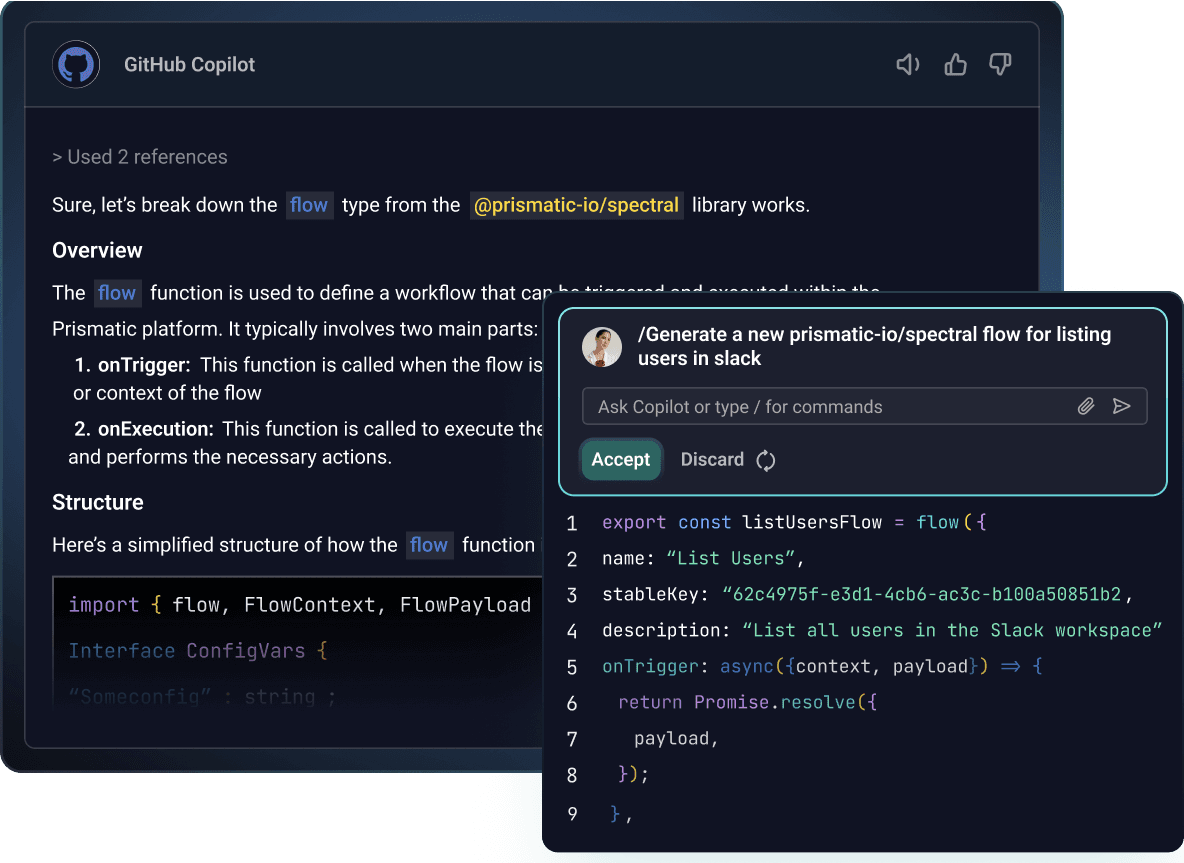Image resolution: width=1184 pixels, height=863 pixels.
Task: Click the GitHub Copilot logo avatar
Action: [76, 64]
